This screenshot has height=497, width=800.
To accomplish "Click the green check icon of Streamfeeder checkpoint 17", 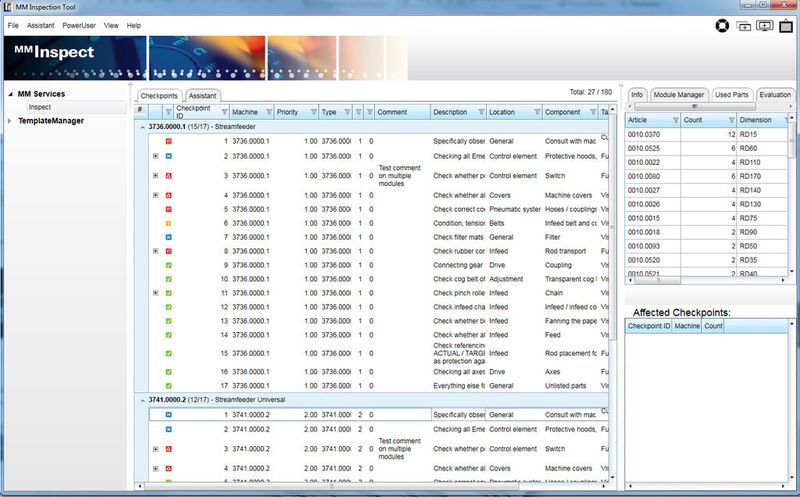I will click(169, 386).
